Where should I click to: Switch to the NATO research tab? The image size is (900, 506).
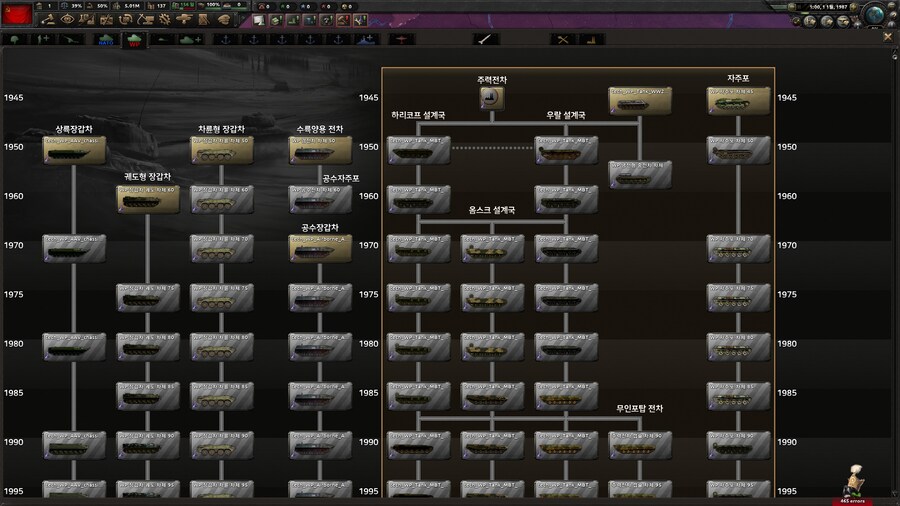point(105,40)
